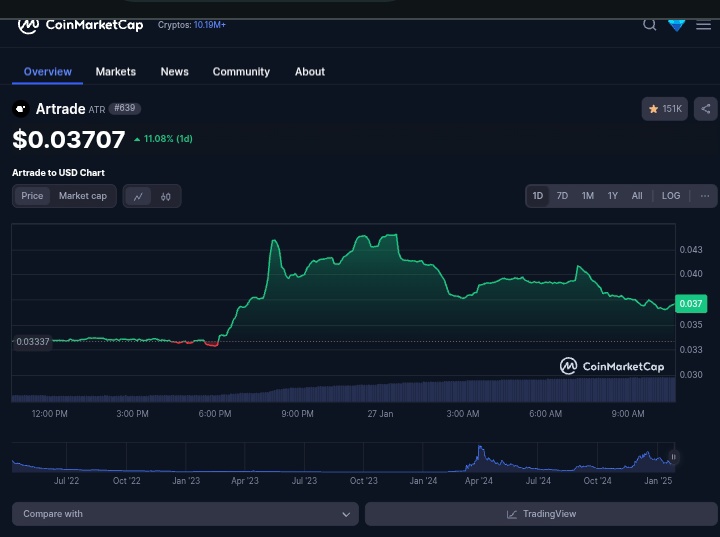Select the 1Y time range
This screenshot has height=537, width=720.
pyautogui.click(x=613, y=196)
